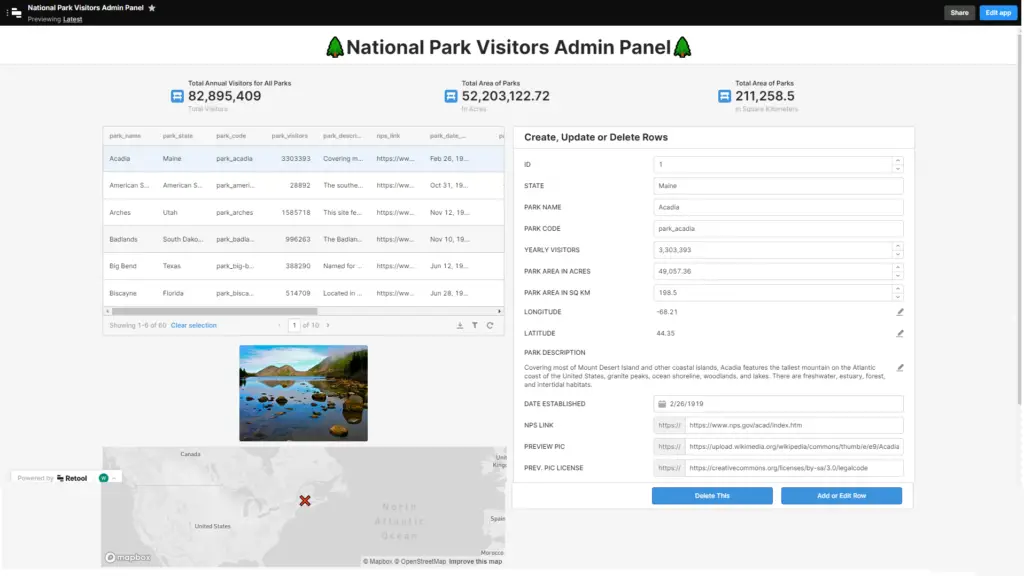1024x576 pixels.
Task: Select the Biscayne park row
Action: [x=304, y=293]
